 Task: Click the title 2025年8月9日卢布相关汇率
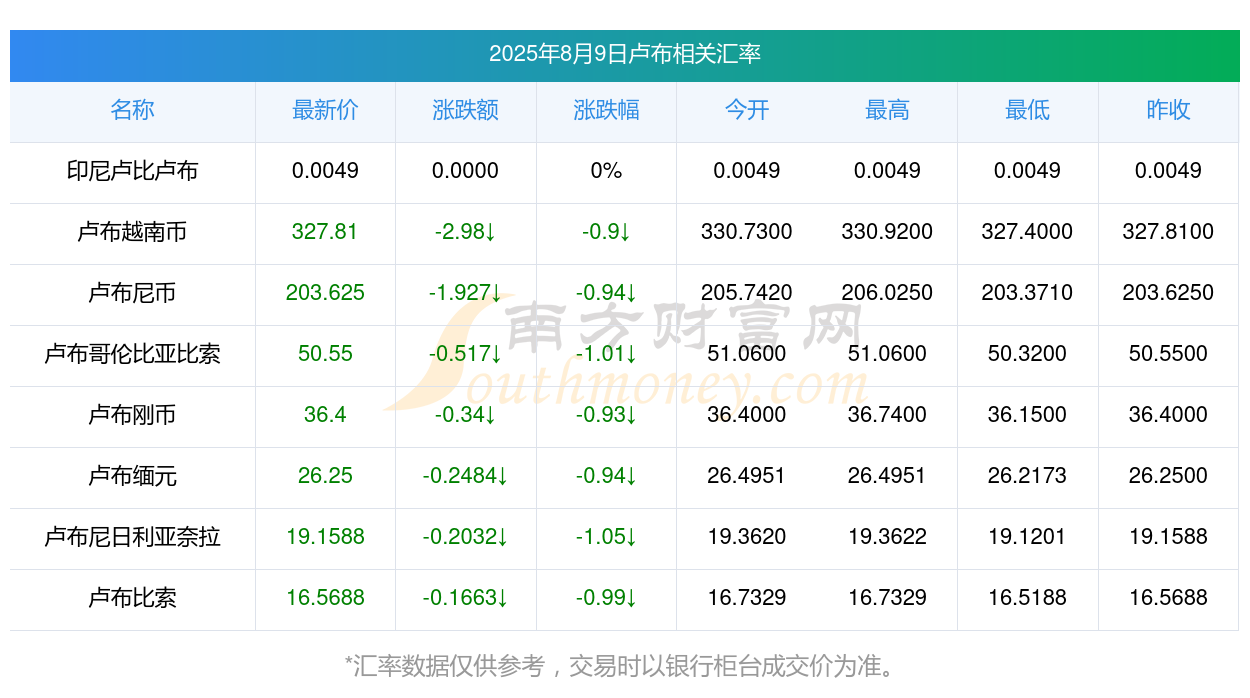tap(625, 54)
